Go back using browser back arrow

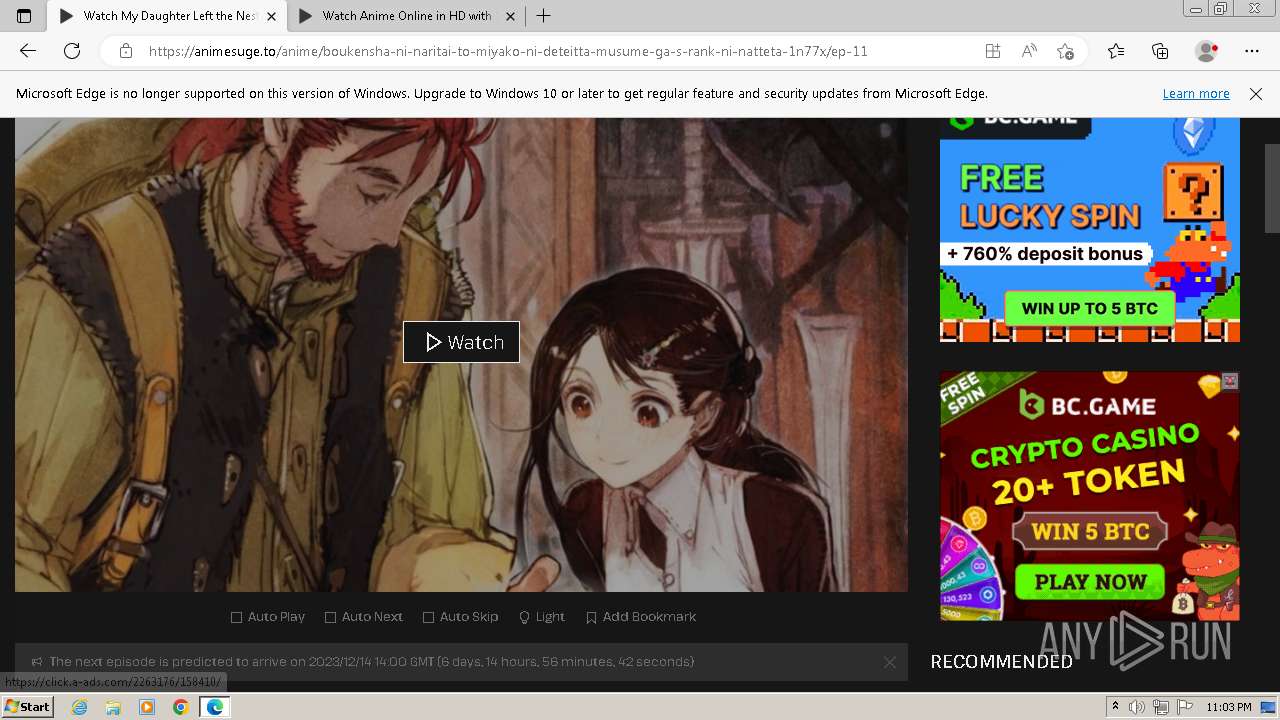click(x=28, y=51)
